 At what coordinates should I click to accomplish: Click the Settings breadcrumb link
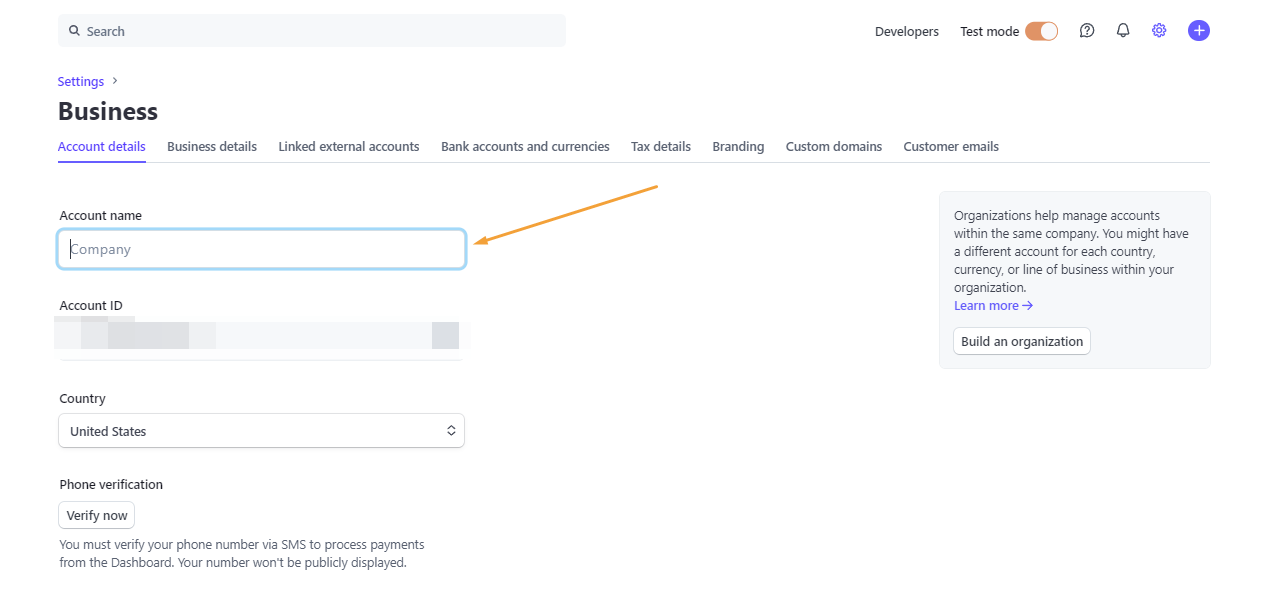tap(81, 81)
